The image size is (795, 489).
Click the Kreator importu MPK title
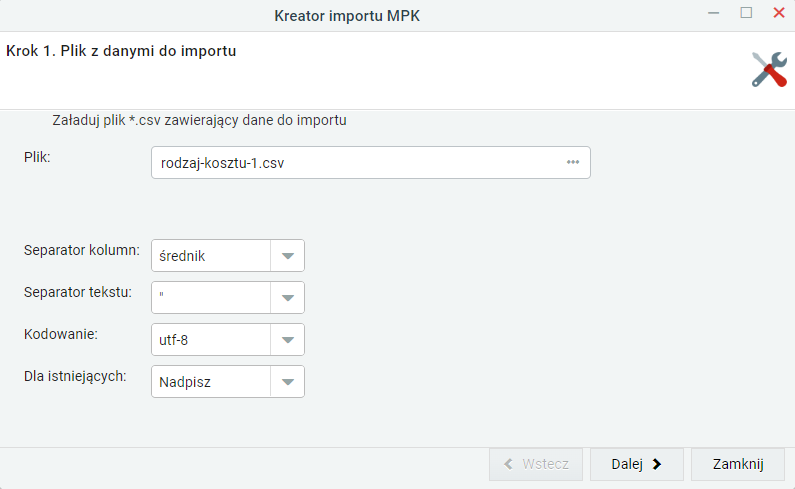pyautogui.click(x=347, y=16)
